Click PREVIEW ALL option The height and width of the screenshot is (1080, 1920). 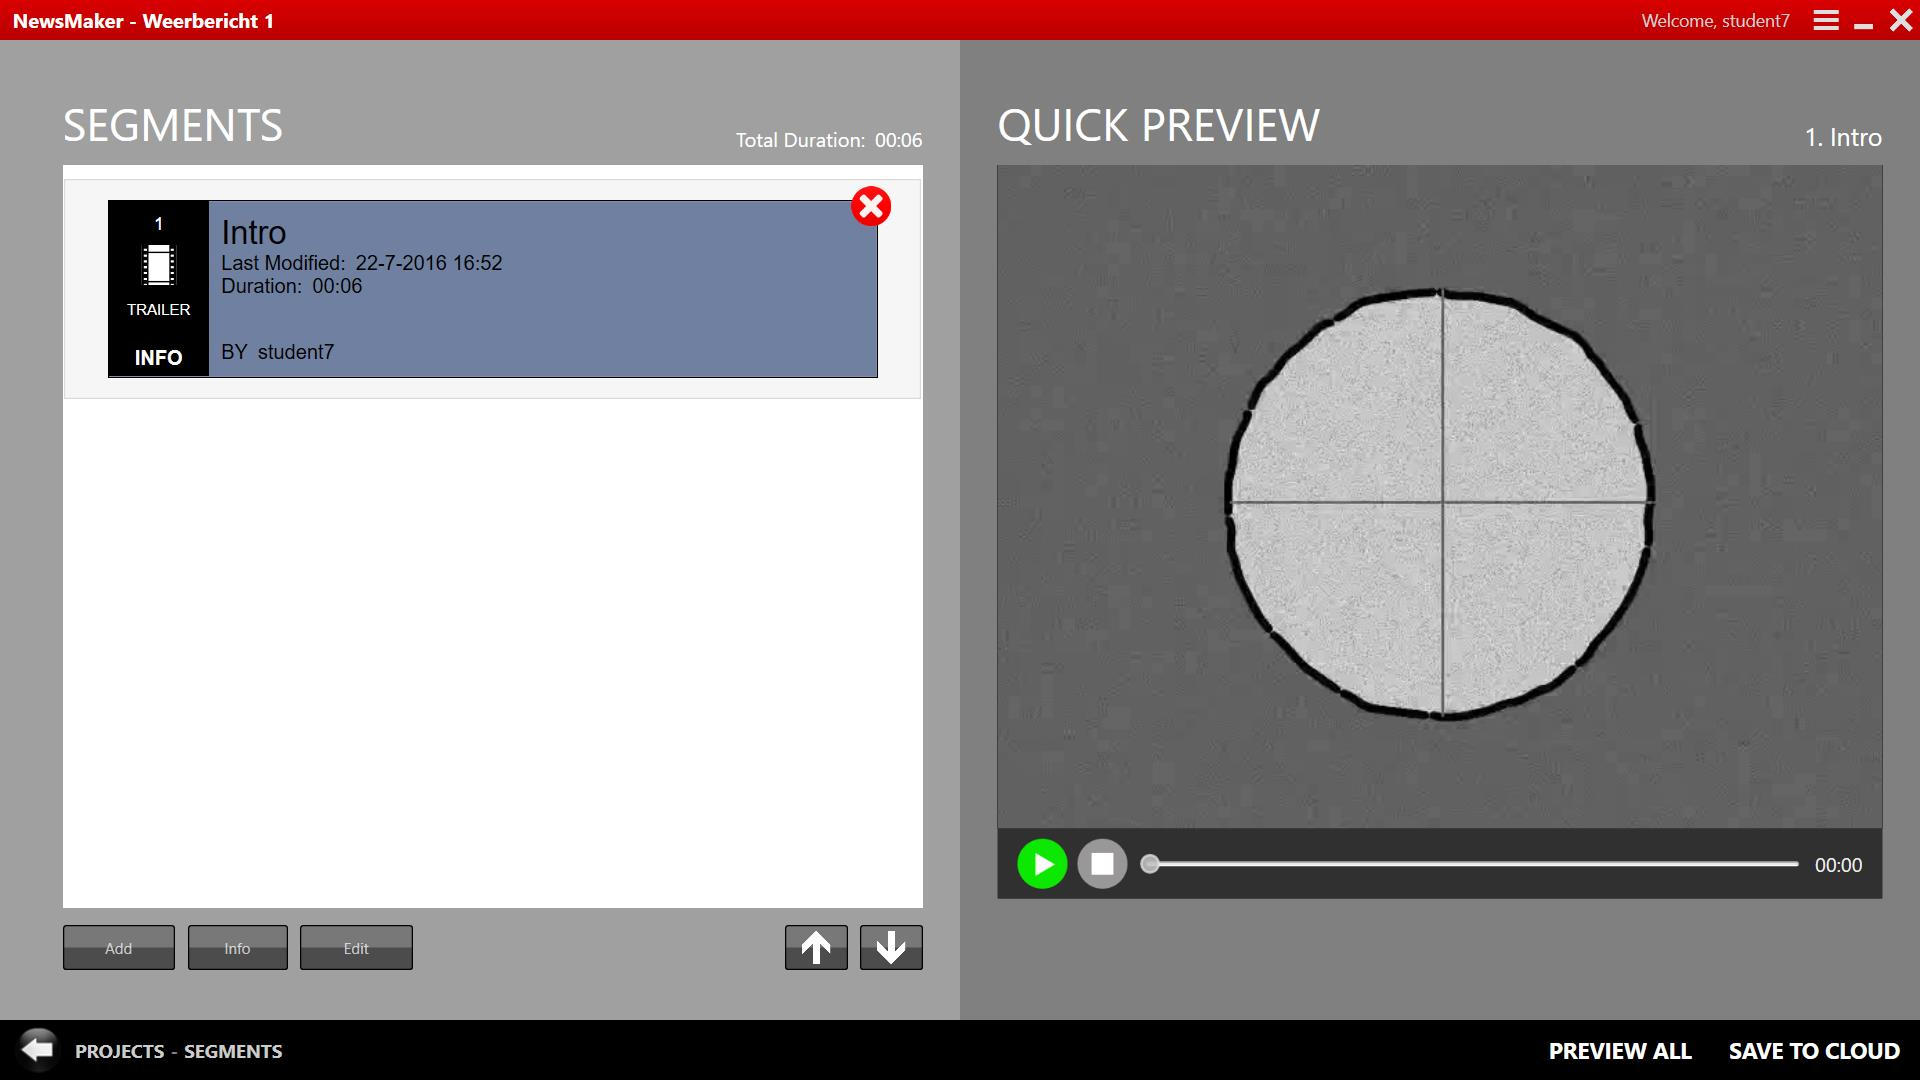point(1621,1051)
